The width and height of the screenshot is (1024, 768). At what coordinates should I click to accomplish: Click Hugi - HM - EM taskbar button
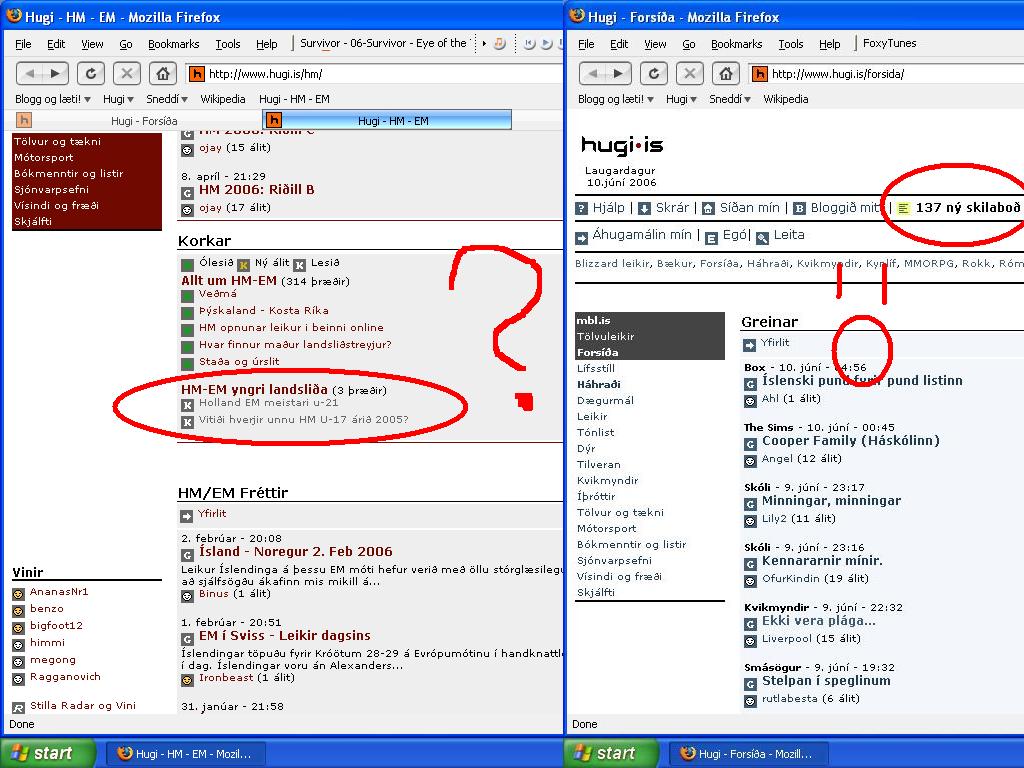point(185,754)
